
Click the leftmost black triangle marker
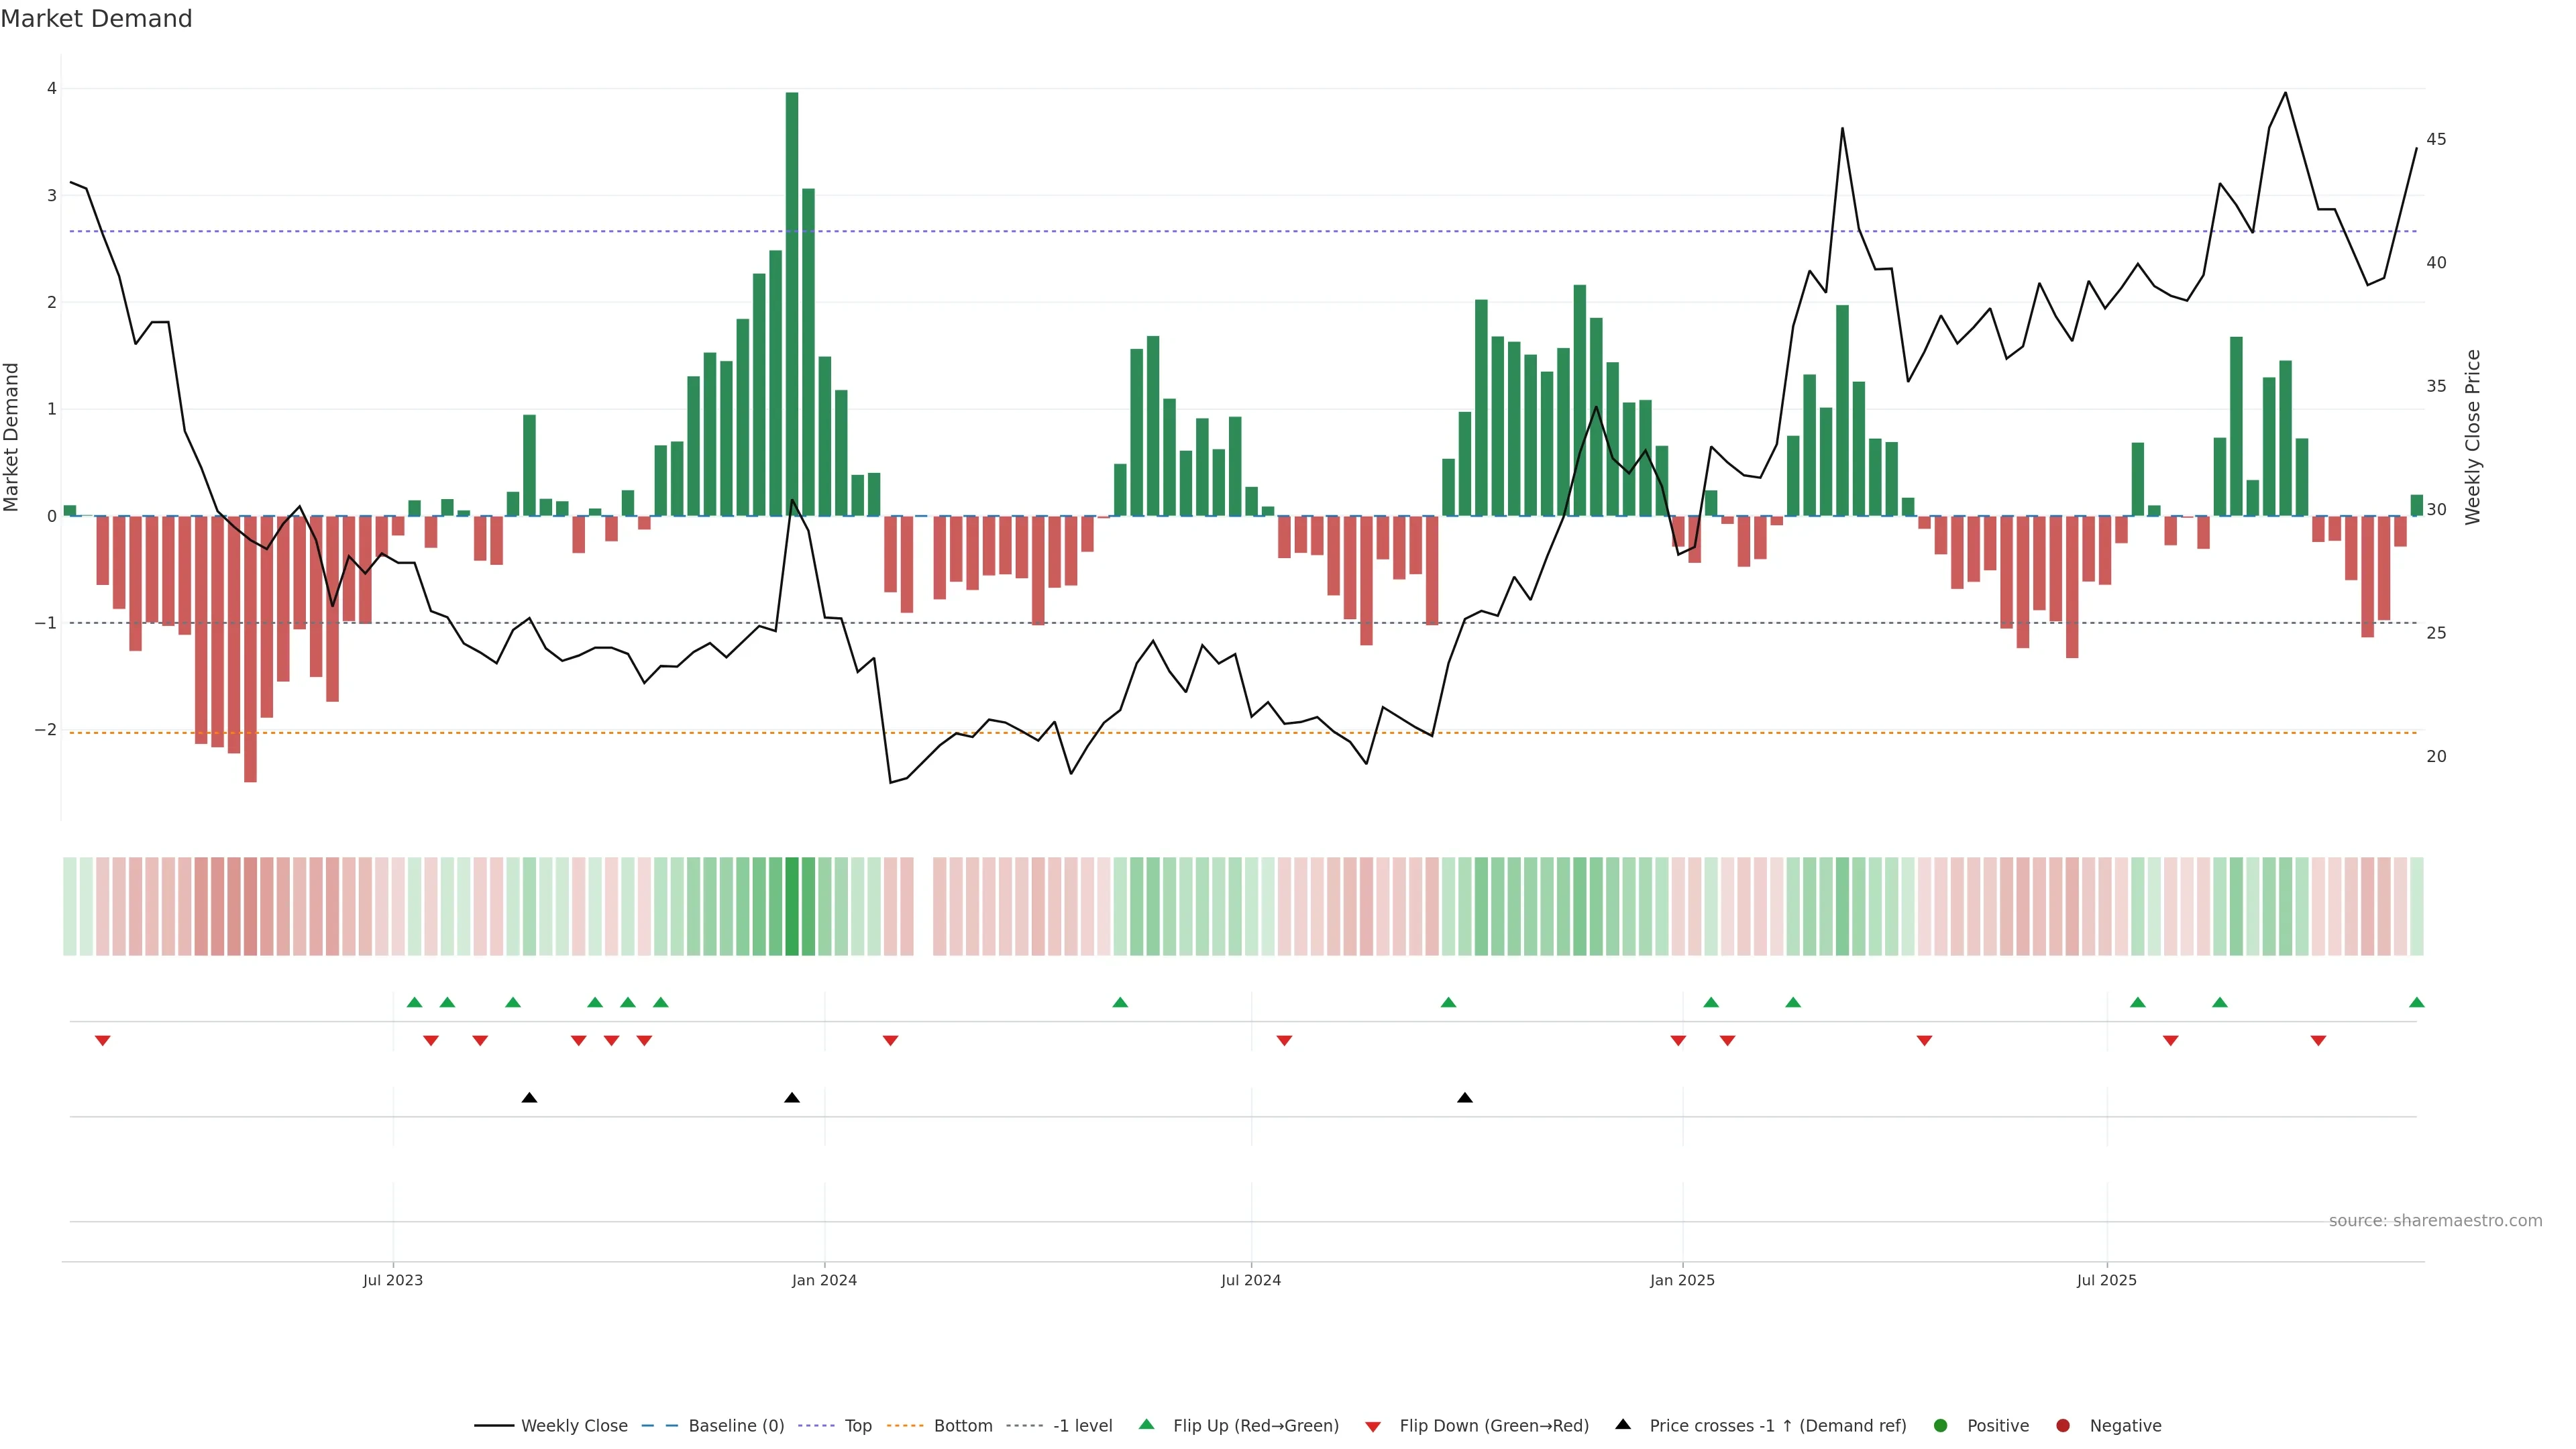529,1098
